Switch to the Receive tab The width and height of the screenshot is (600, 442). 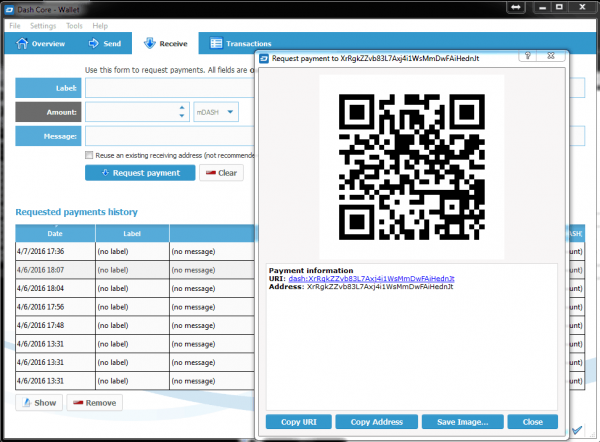pyautogui.click(x=165, y=43)
